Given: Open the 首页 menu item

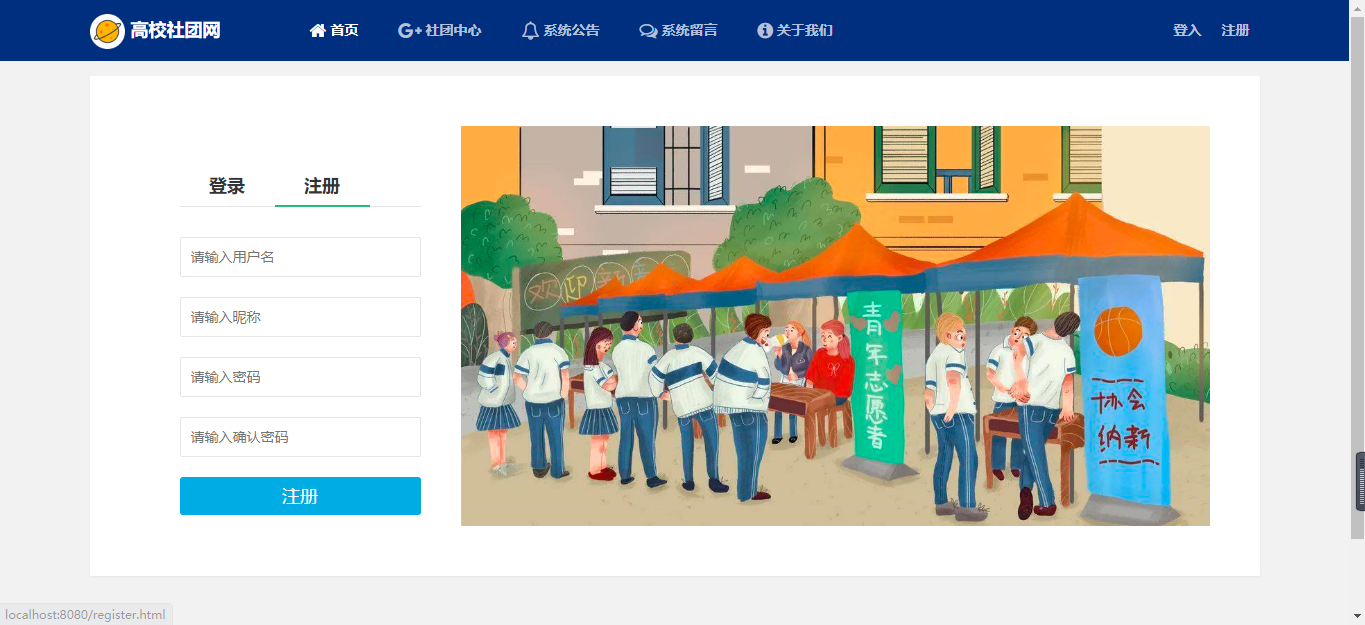Looking at the screenshot, I should point(334,31).
